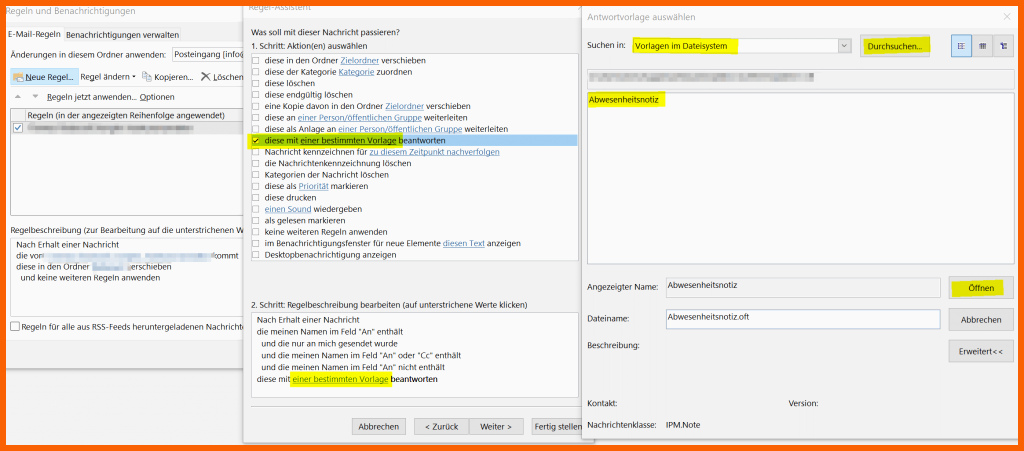Click the Löschen X icon

[206, 77]
